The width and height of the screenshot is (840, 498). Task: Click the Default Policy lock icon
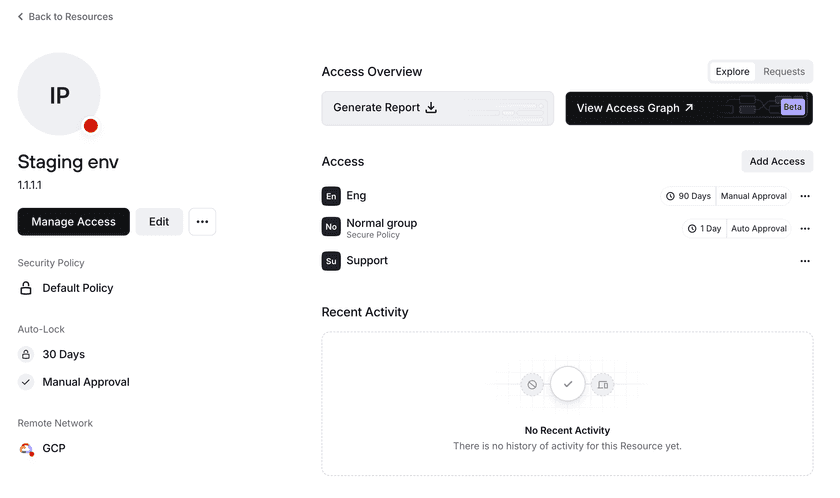pyautogui.click(x=27, y=288)
